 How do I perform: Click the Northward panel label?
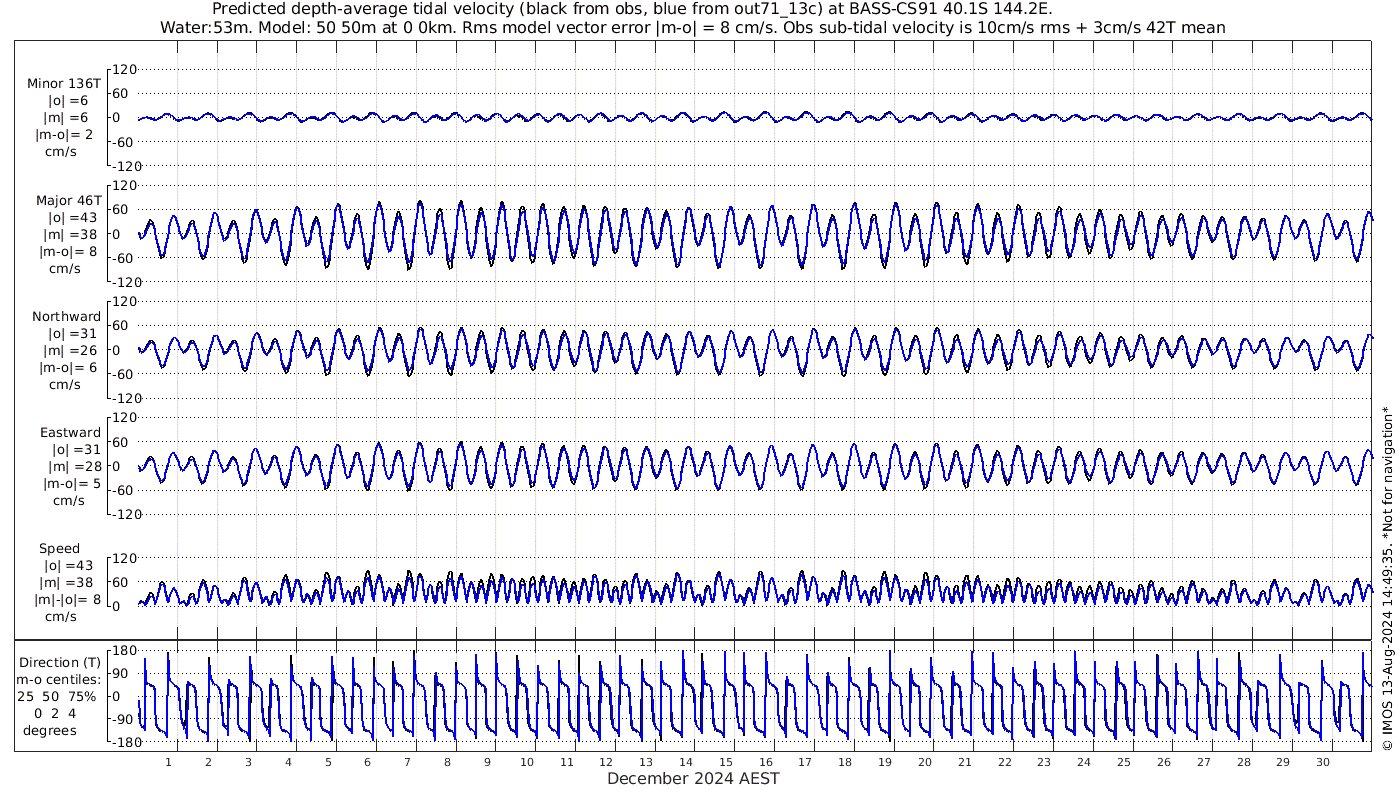[66, 316]
